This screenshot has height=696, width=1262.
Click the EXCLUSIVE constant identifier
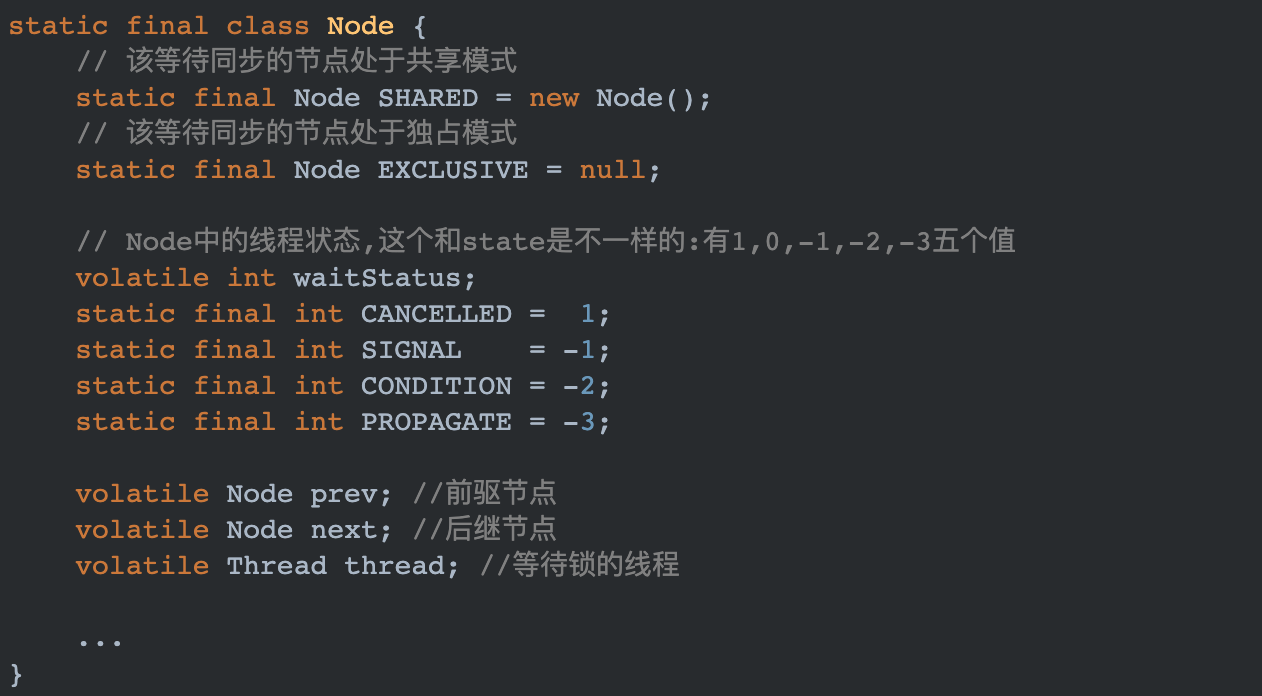(453, 170)
